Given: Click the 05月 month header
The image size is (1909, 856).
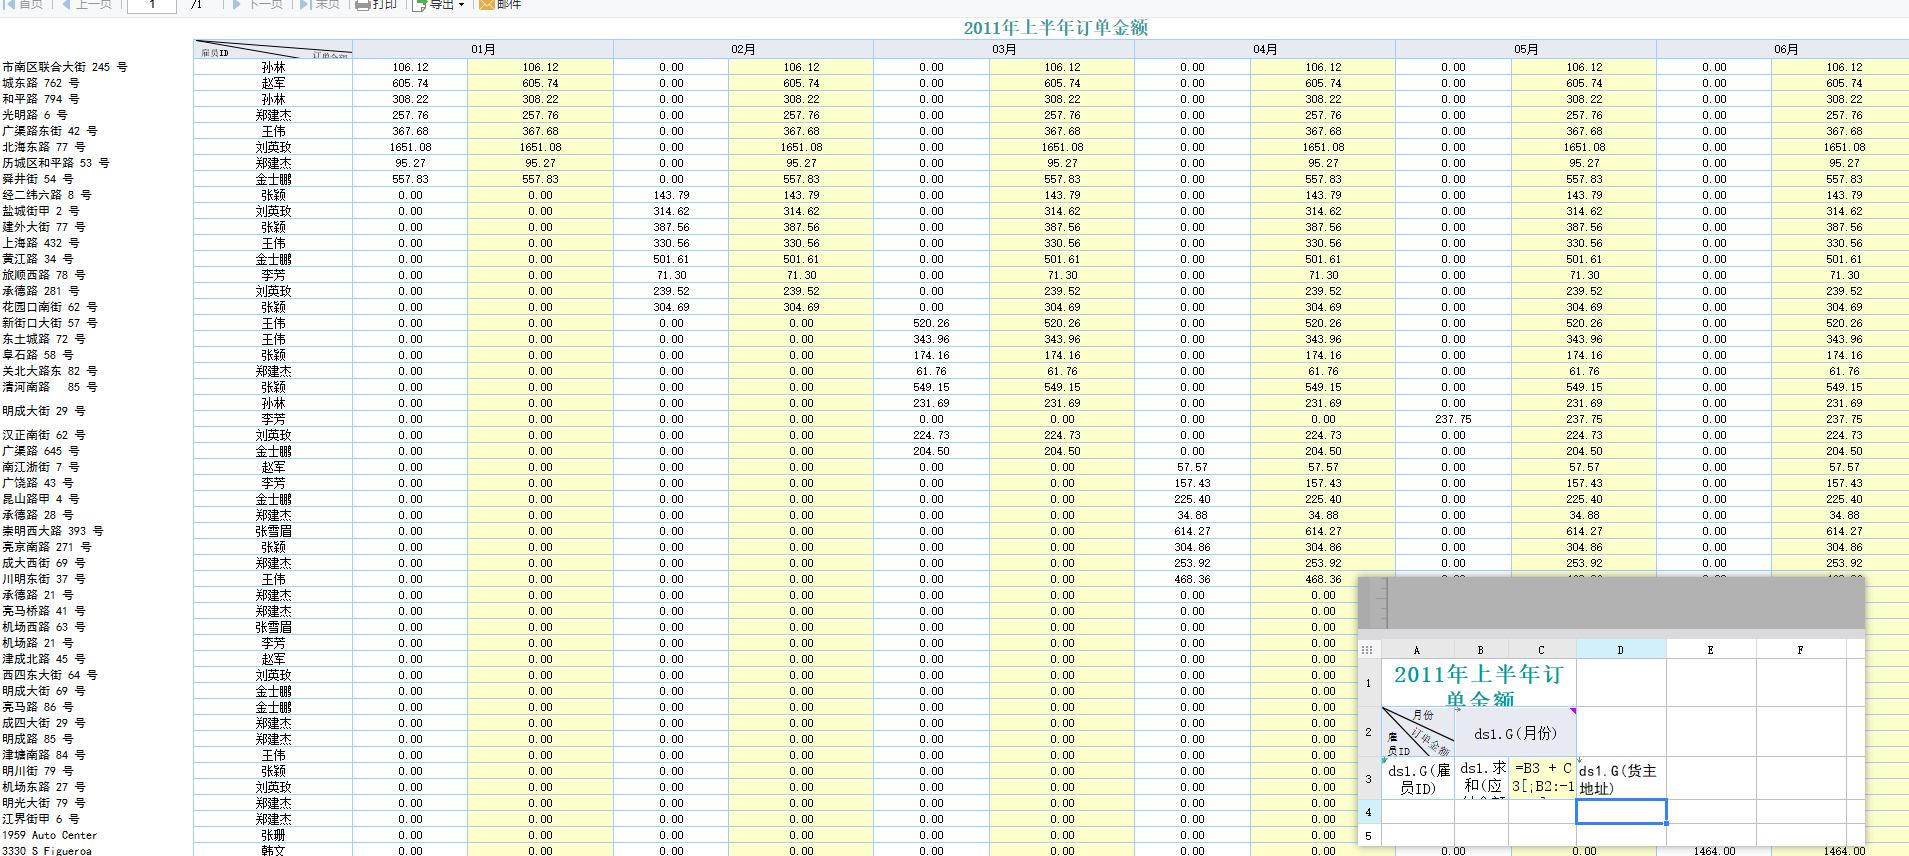Looking at the screenshot, I should (x=1526, y=49).
